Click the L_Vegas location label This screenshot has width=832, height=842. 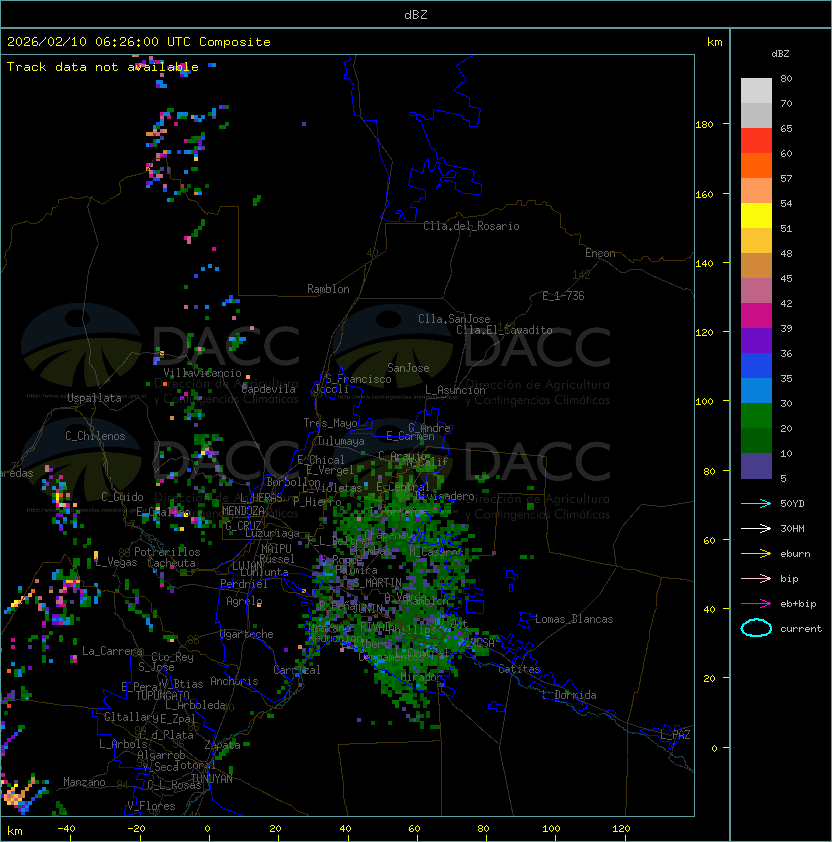tap(116, 562)
